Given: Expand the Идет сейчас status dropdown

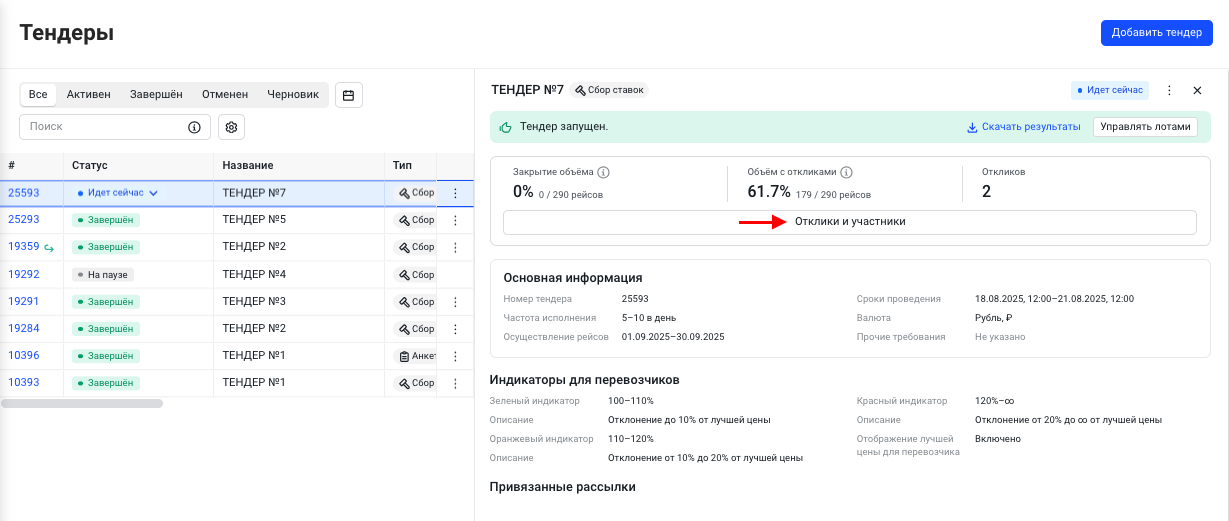Looking at the screenshot, I should 154,193.
